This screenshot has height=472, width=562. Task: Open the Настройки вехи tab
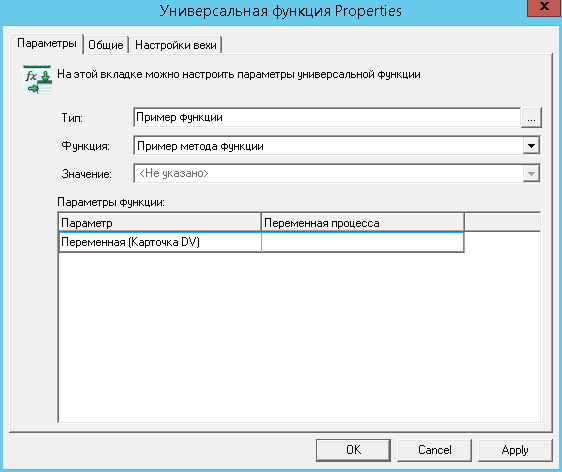click(x=176, y=45)
